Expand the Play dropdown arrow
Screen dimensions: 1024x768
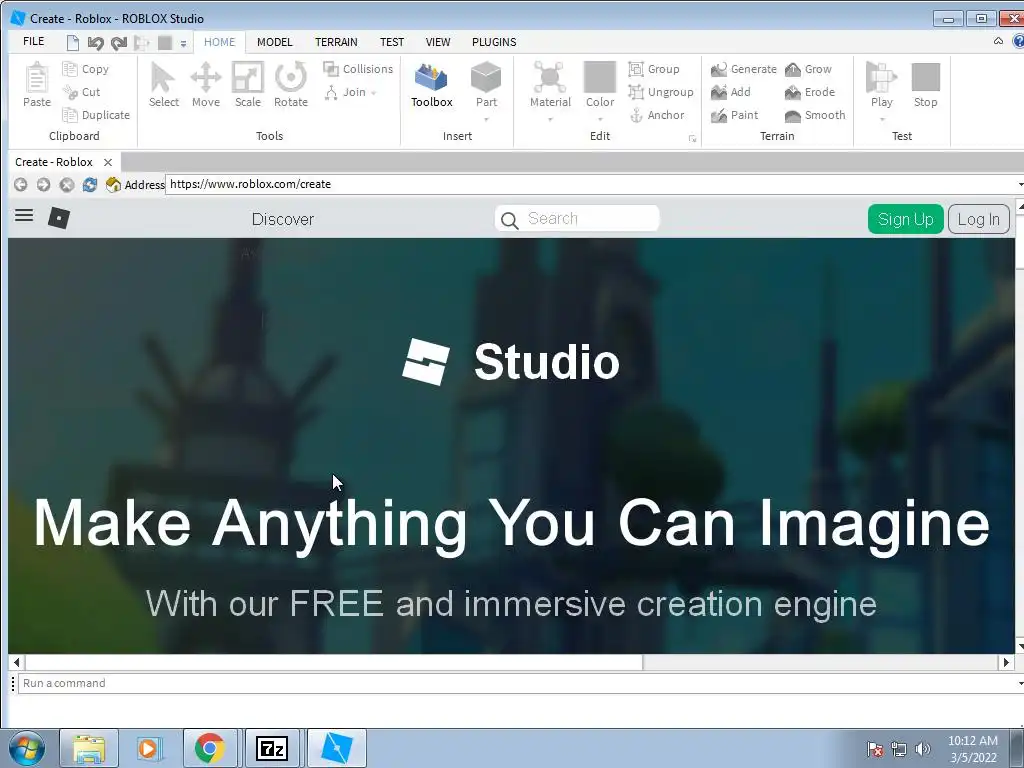[882, 120]
